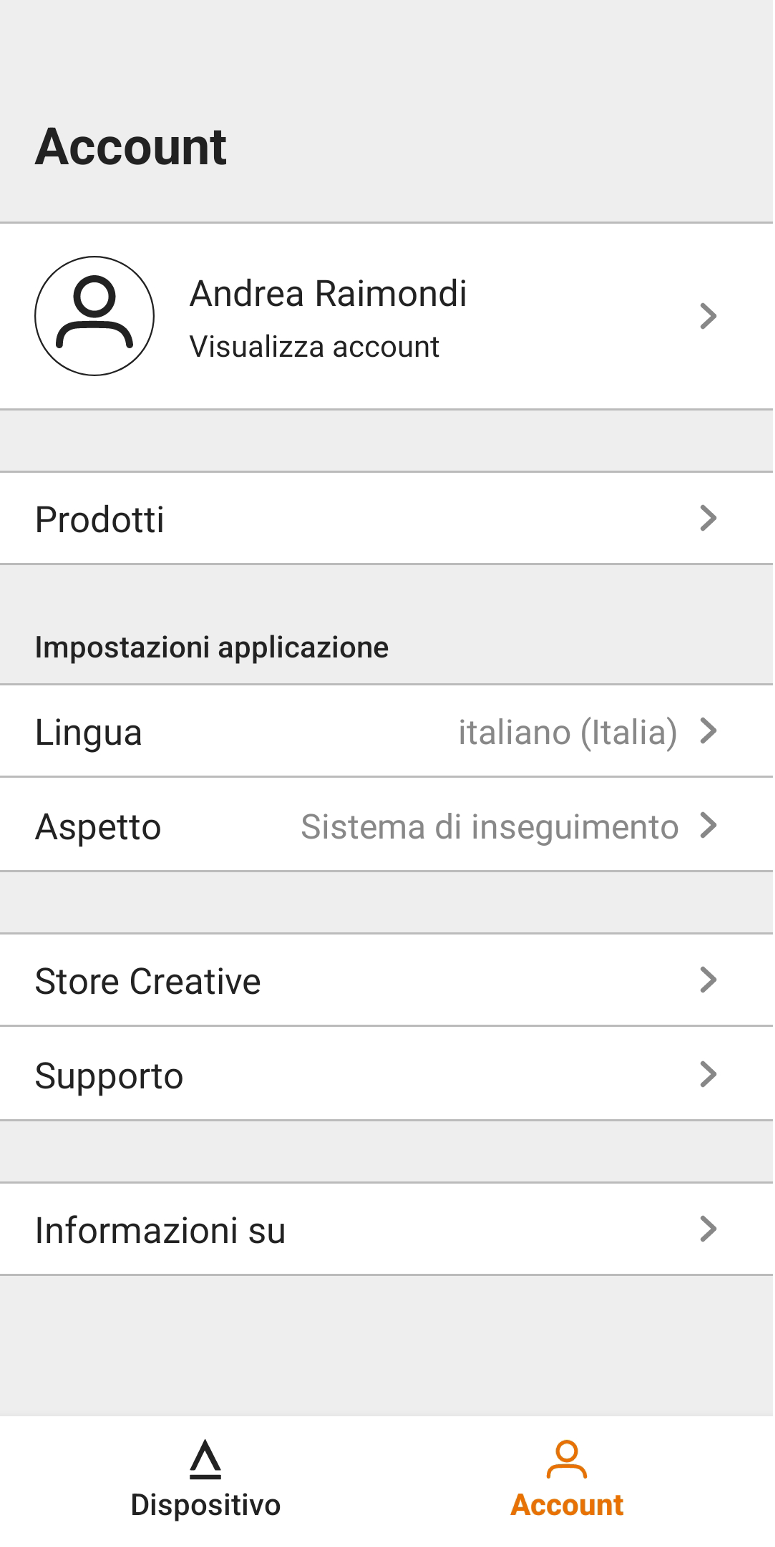Open the Supporto entry
Image resolution: width=775 pixels, height=1547 pixels.
click(x=387, y=1075)
